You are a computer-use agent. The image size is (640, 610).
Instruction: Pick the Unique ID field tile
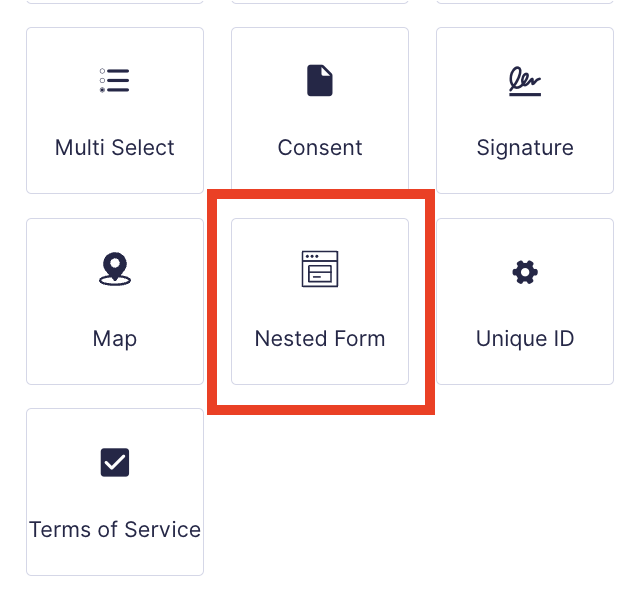click(525, 301)
